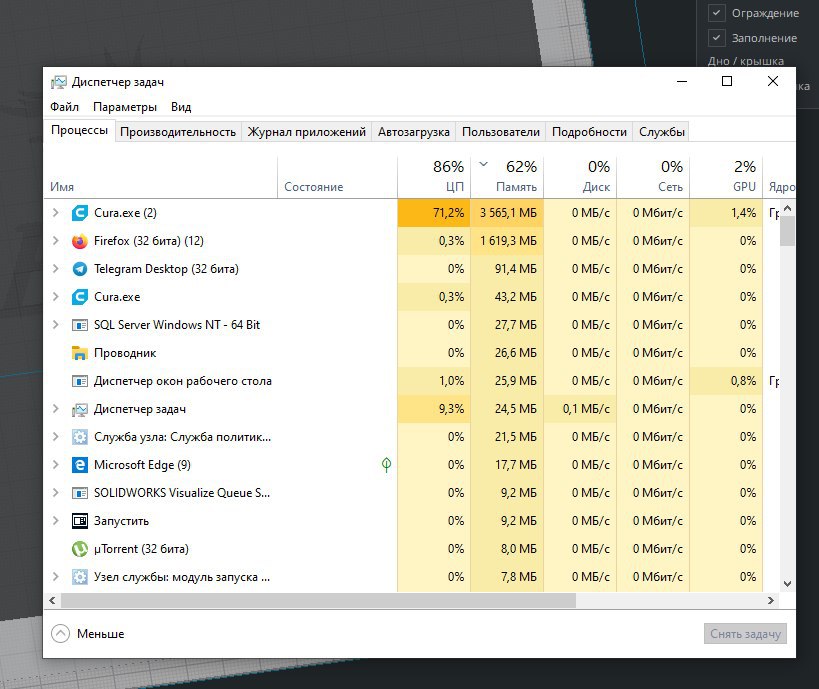The width and height of the screenshot is (819, 689).
Task: Click the scroll left arrow
Action: [x=52, y=601]
